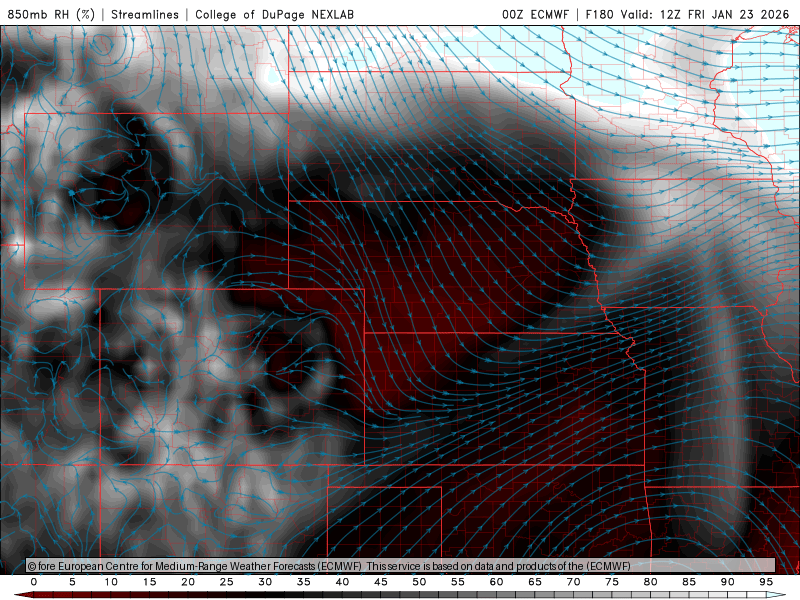Click the colorbar value 40
The height and width of the screenshot is (600, 800).
pyautogui.click(x=342, y=582)
